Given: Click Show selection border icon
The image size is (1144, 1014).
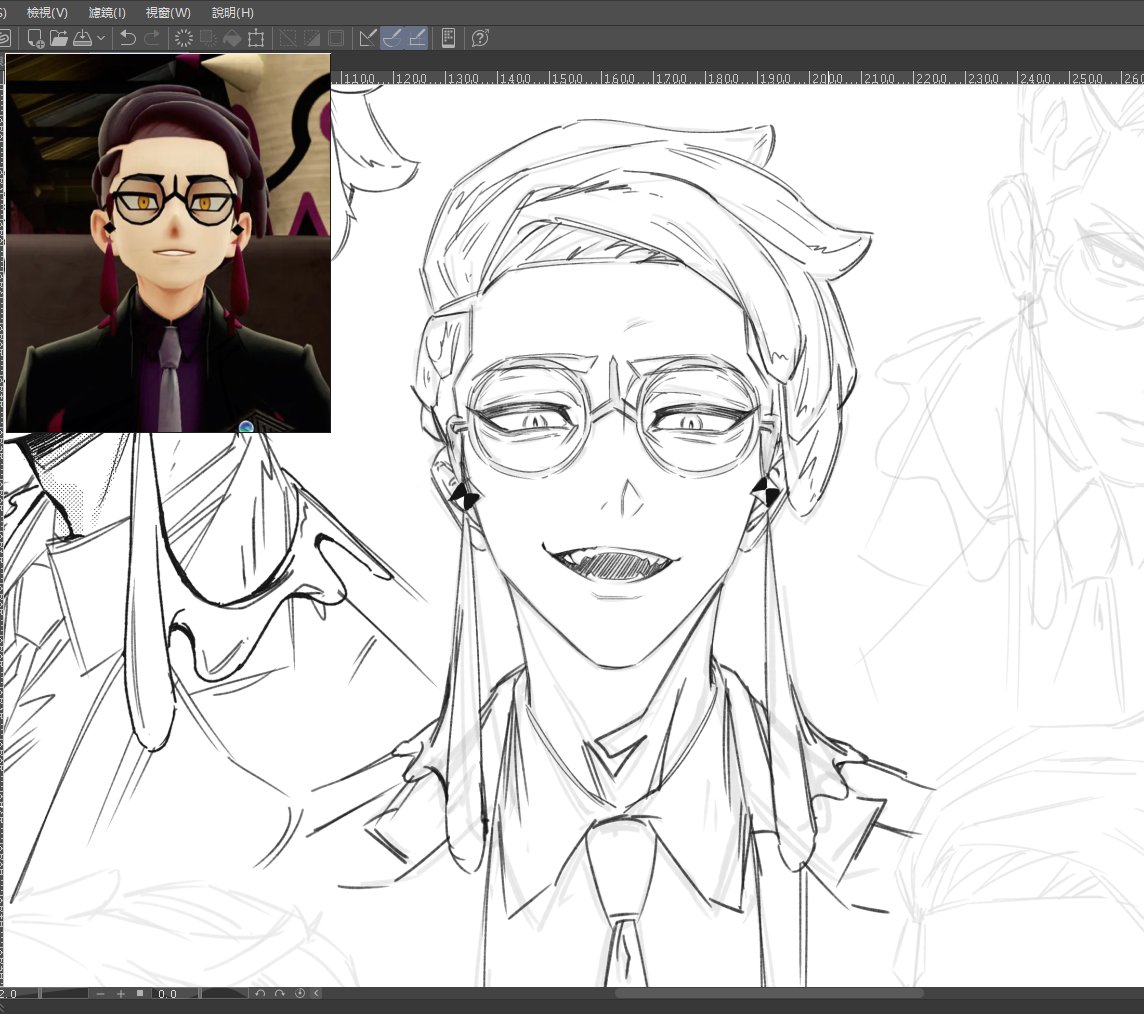Looking at the screenshot, I should [336, 38].
